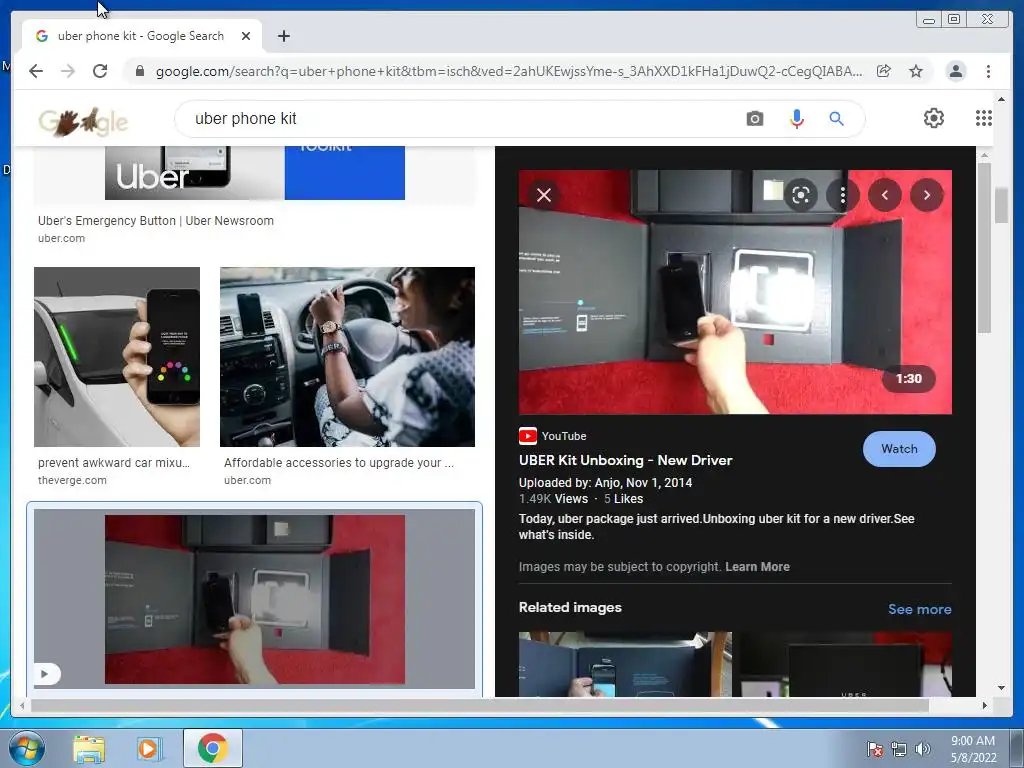Close the image preview panel
Image resolution: width=1024 pixels, height=768 pixels.
tap(543, 195)
